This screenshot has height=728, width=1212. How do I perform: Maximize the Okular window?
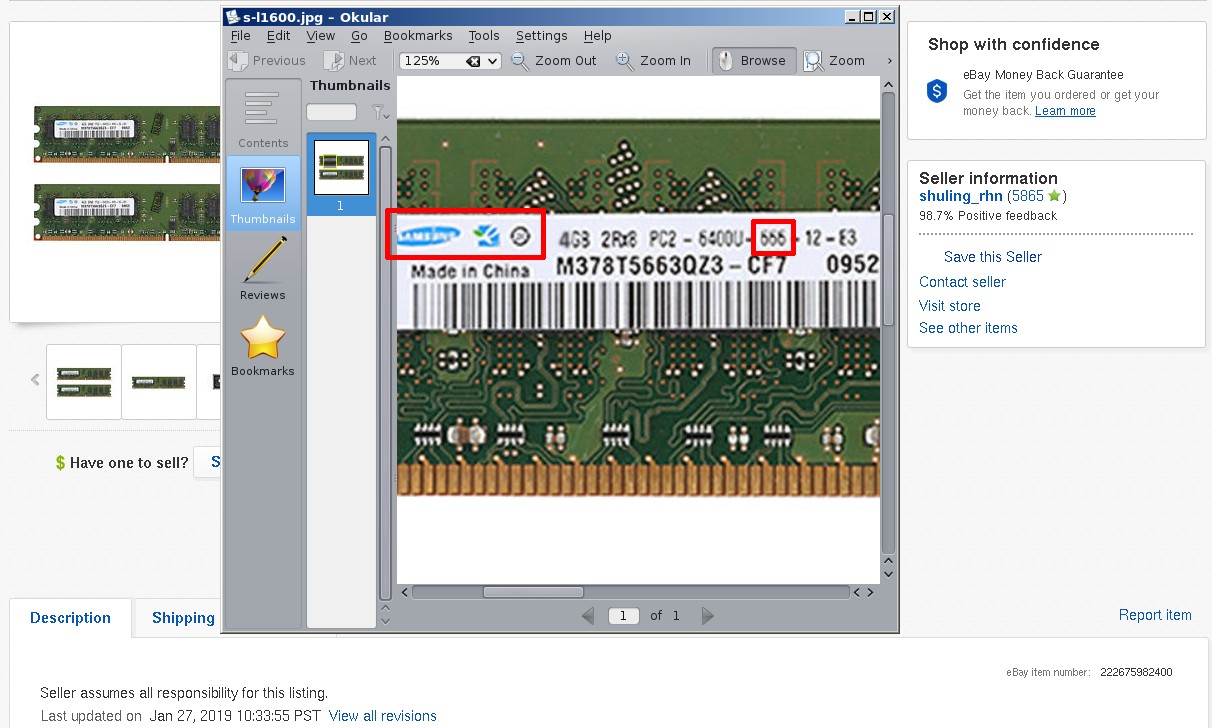[868, 16]
